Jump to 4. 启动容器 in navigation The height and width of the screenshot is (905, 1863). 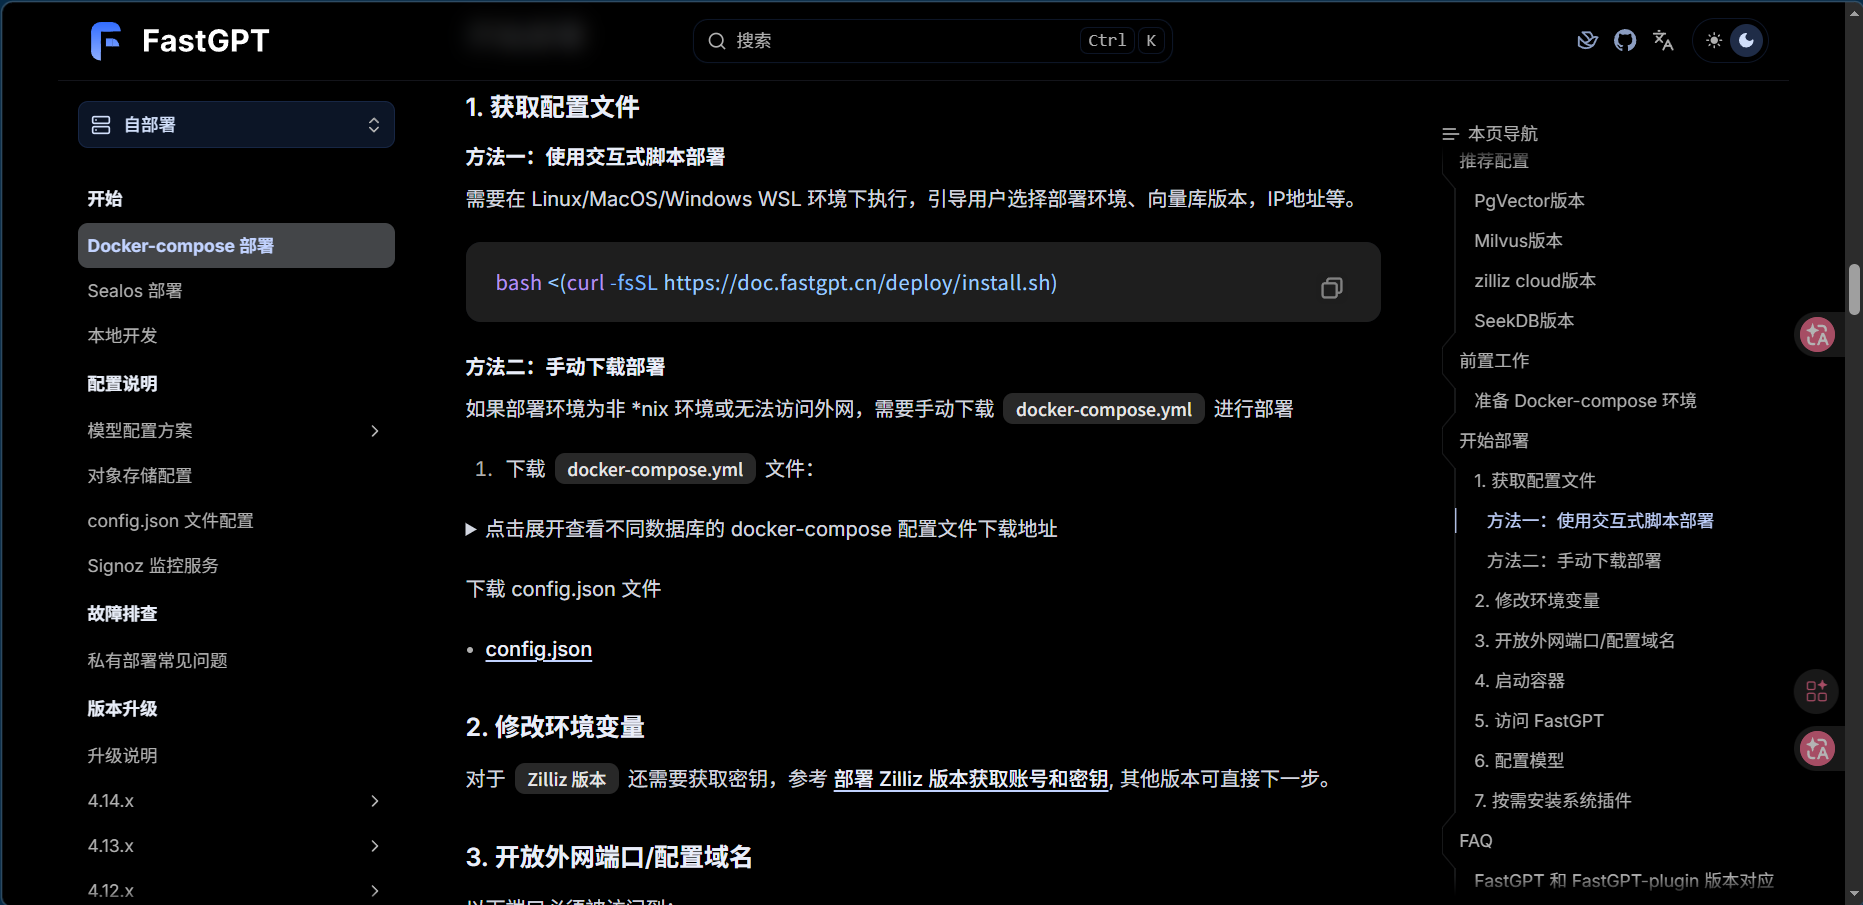click(x=1519, y=681)
